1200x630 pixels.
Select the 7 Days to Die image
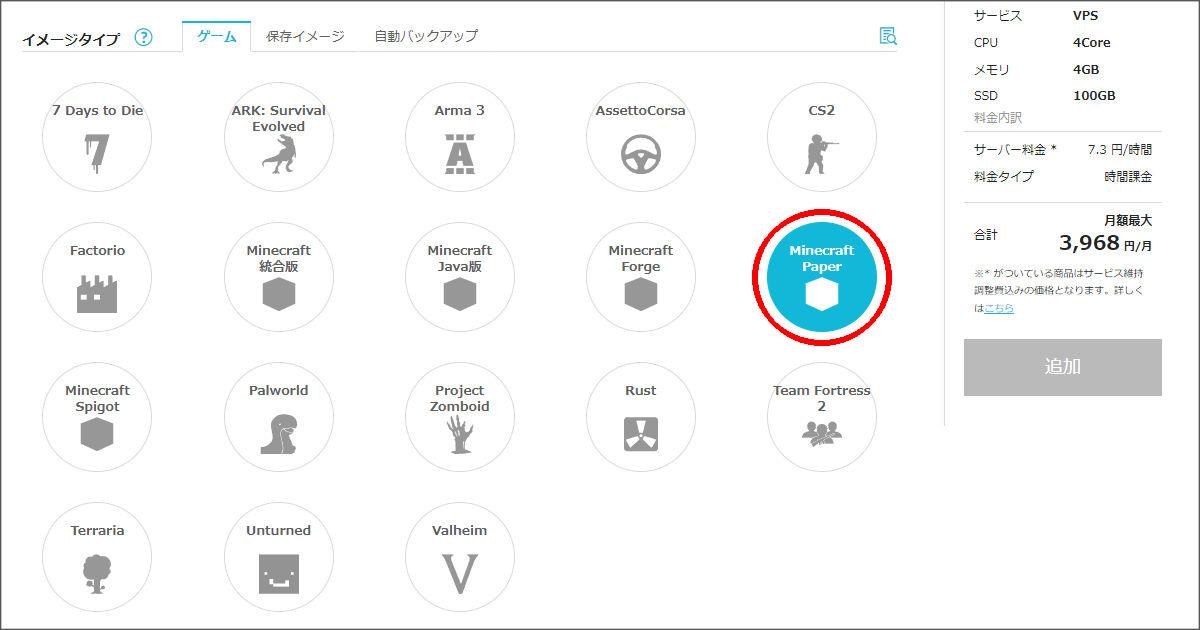(97, 137)
